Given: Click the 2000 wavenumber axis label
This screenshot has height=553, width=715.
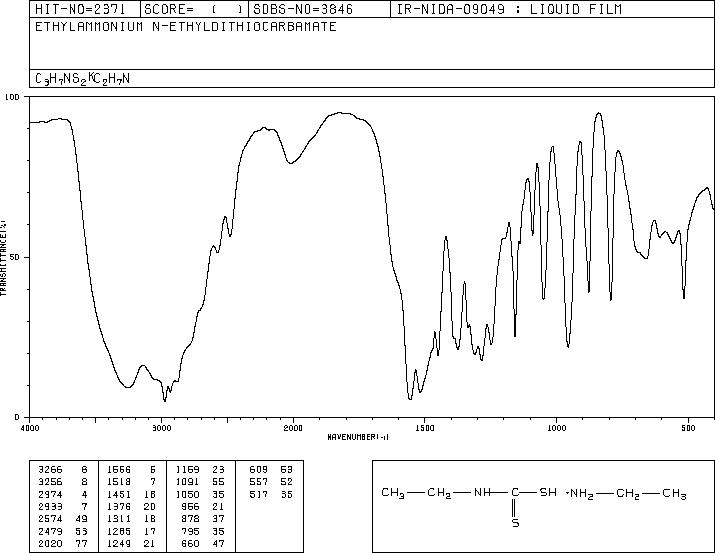Looking at the screenshot, I should click(293, 428).
